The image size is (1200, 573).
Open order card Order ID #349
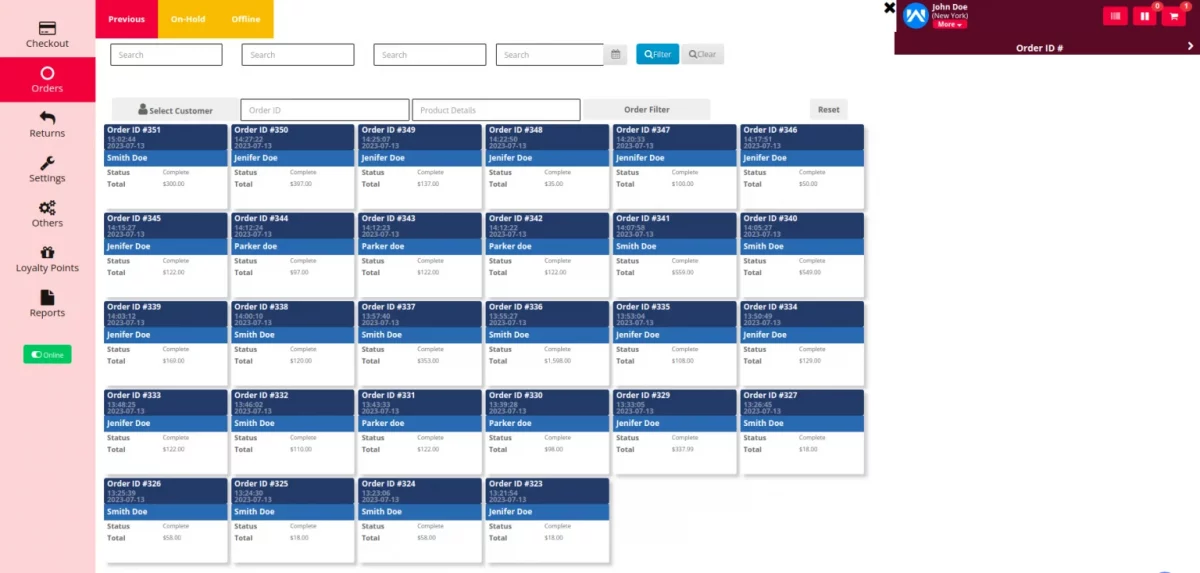pyautogui.click(x=420, y=166)
